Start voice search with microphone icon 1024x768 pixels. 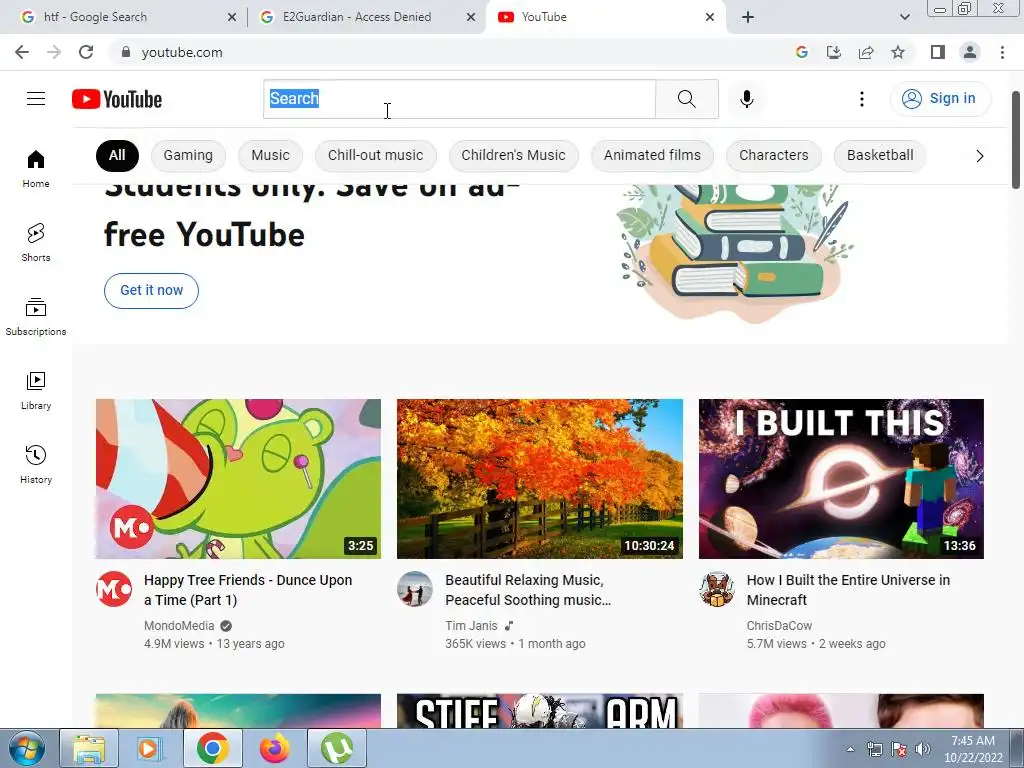tap(746, 99)
